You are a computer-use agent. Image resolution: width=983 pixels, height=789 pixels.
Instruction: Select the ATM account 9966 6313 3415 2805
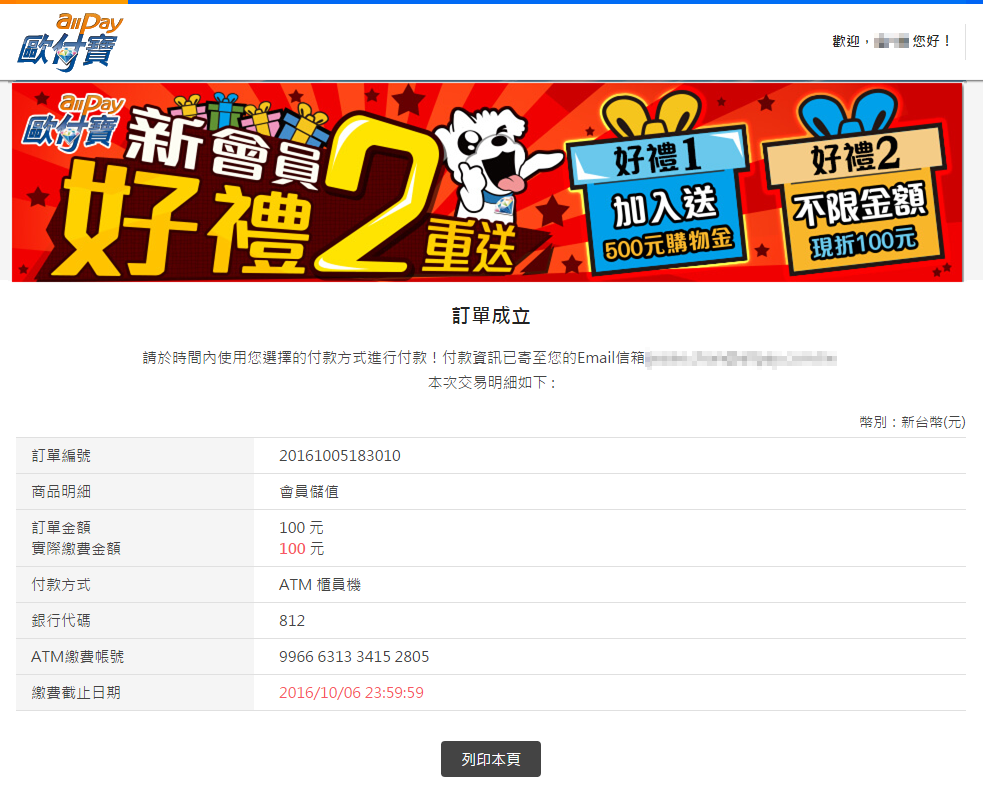coord(354,657)
